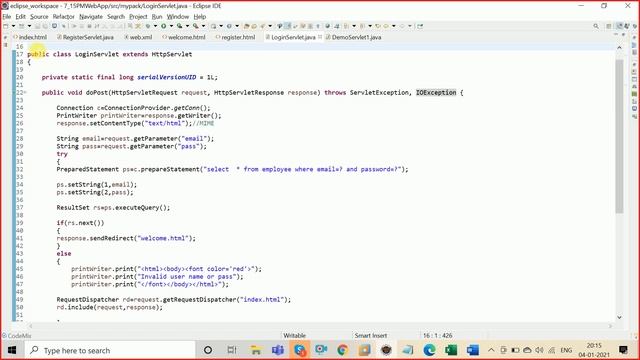This screenshot has width=640, height=360.
Task: Open Microsoft Teams from taskbar
Action: click(x=278, y=350)
